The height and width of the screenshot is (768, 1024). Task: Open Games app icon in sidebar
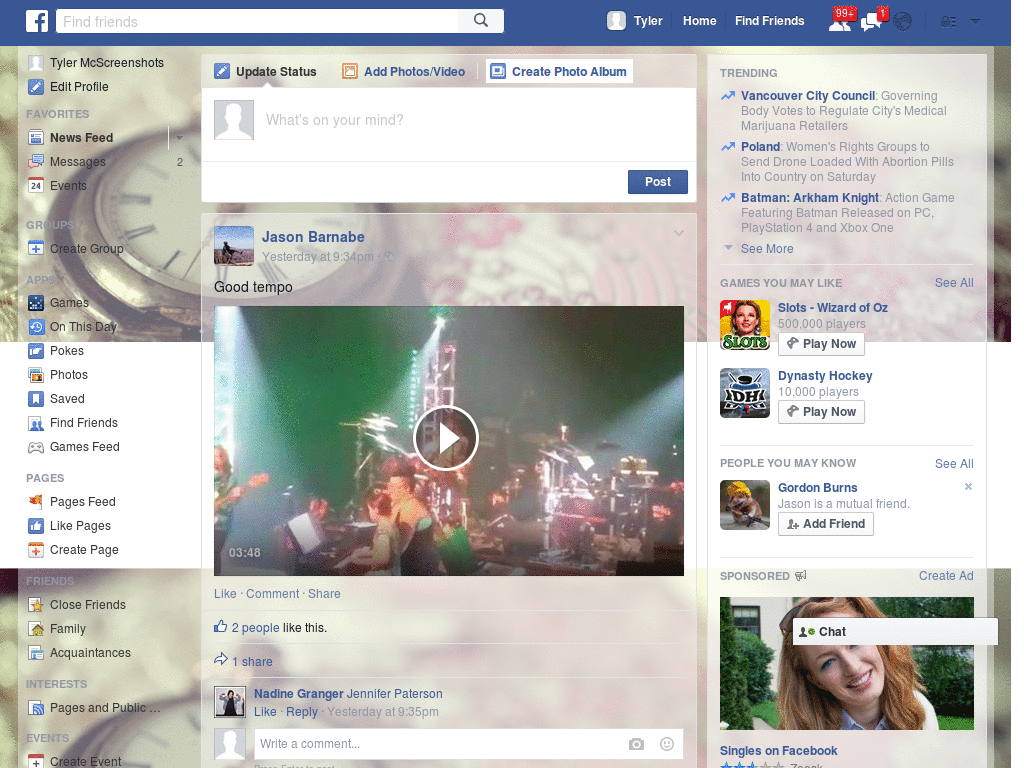click(36, 303)
